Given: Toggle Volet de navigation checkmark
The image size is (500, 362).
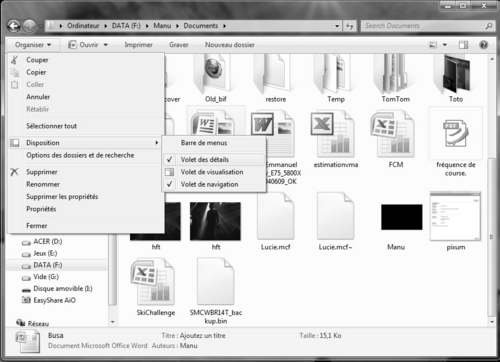Looking at the screenshot, I should [x=170, y=184].
